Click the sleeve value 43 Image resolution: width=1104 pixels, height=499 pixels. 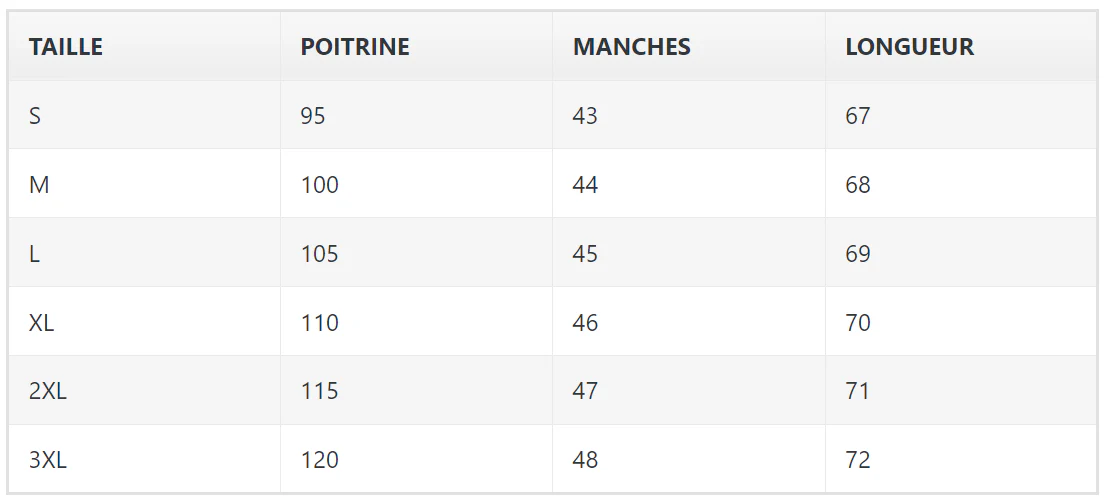[585, 115]
